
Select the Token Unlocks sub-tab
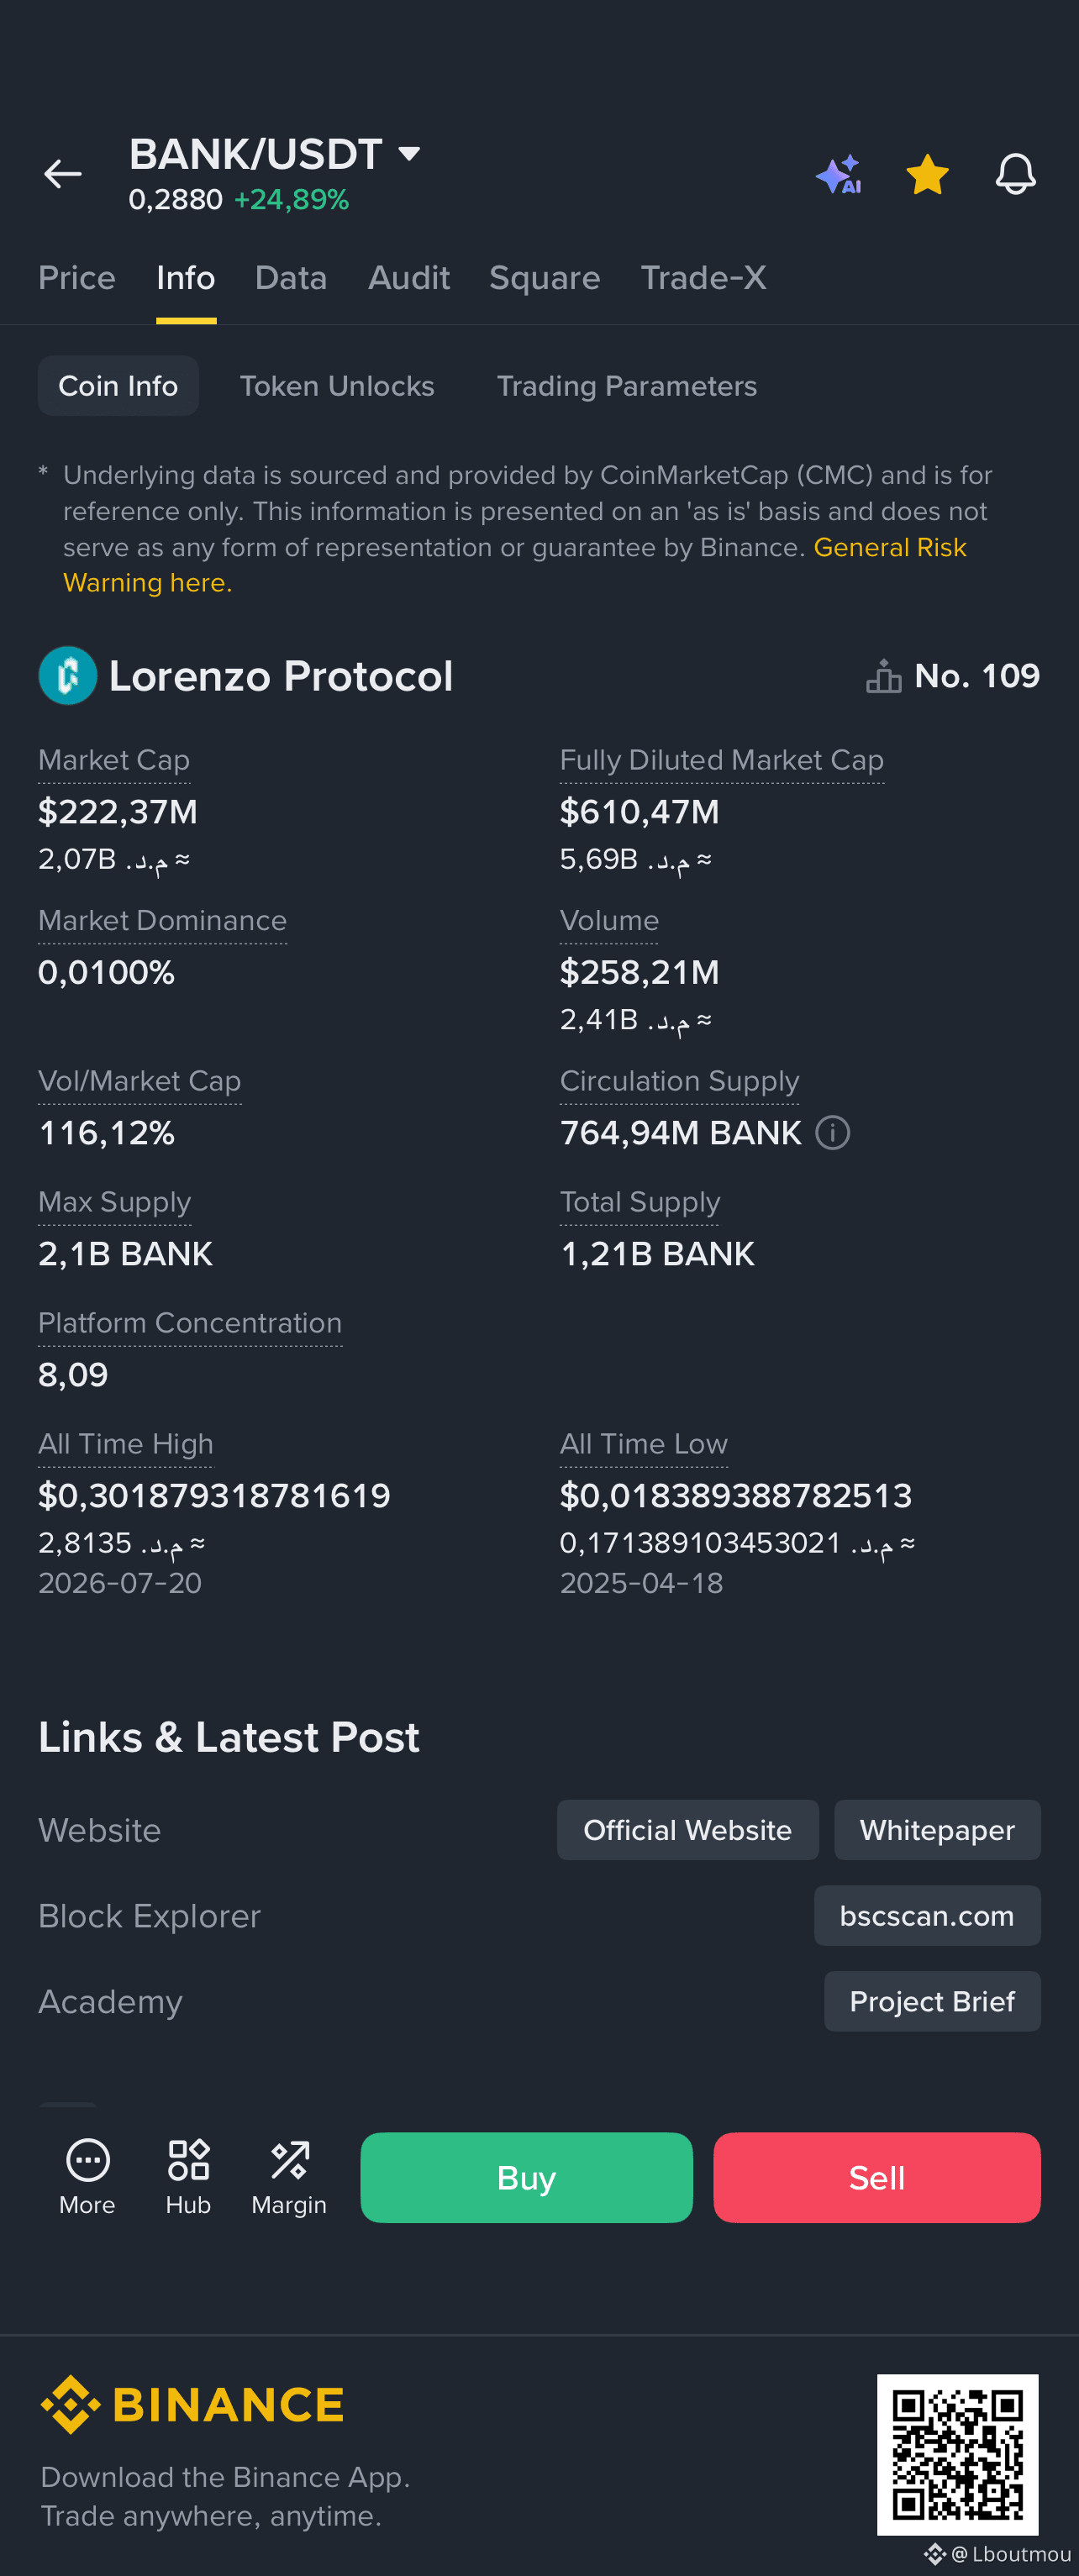(337, 386)
